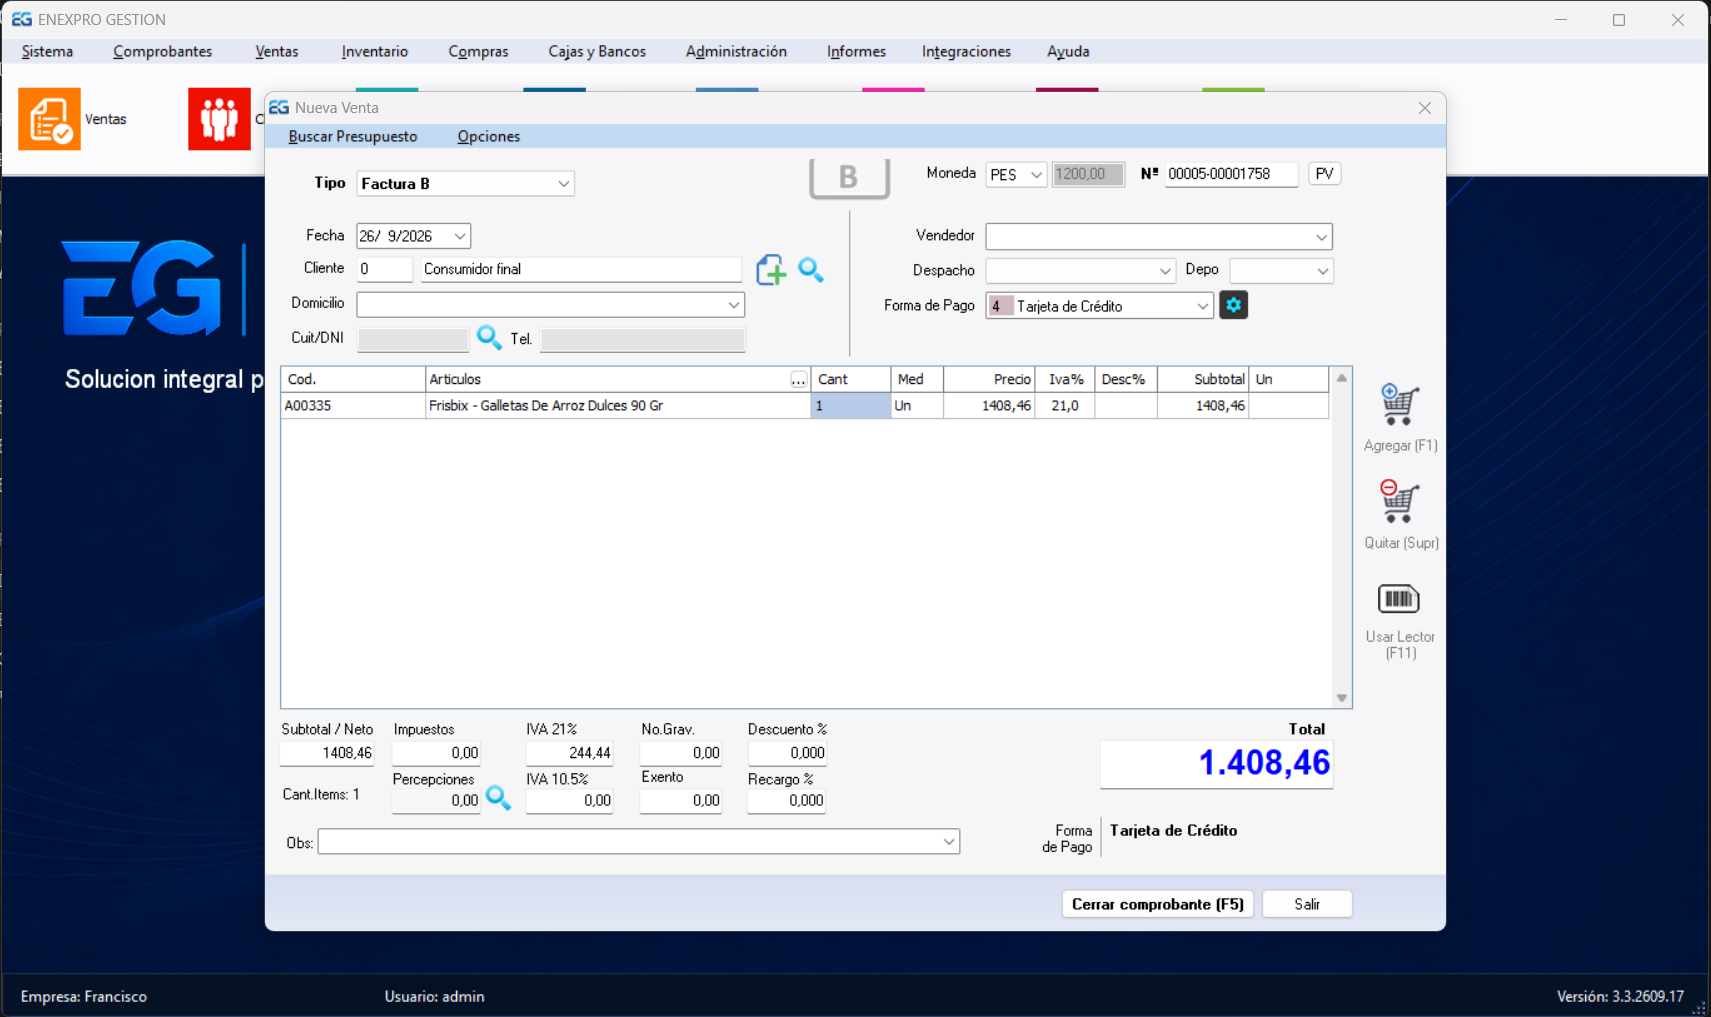This screenshot has height=1017, width=1711.
Task: Search client with magnifier beside Consumidor final
Action: [x=811, y=270]
